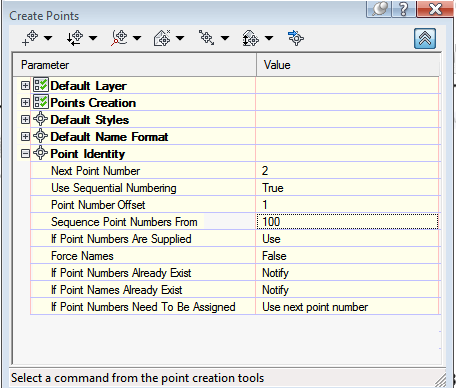
Task: Click the Sequence Point Numbers From value 100
Action: pyautogui.click(x=347, y=222)
